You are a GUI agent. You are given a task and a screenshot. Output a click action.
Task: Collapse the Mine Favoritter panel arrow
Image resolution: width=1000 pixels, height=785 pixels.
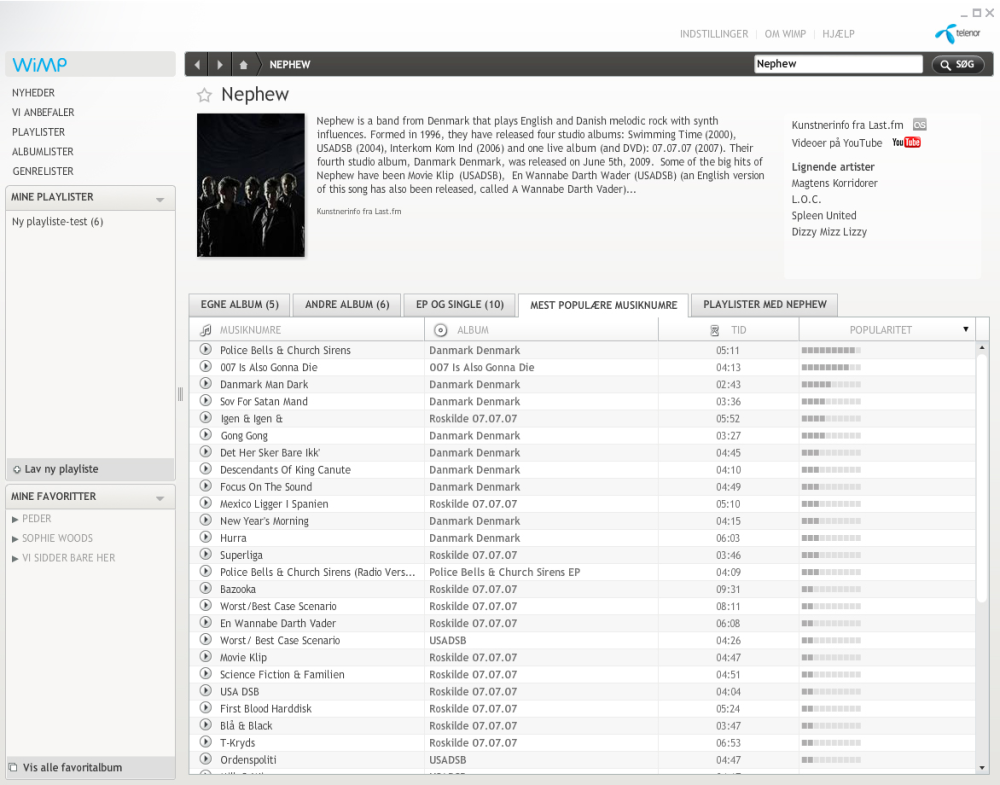[x=160, y=498]
